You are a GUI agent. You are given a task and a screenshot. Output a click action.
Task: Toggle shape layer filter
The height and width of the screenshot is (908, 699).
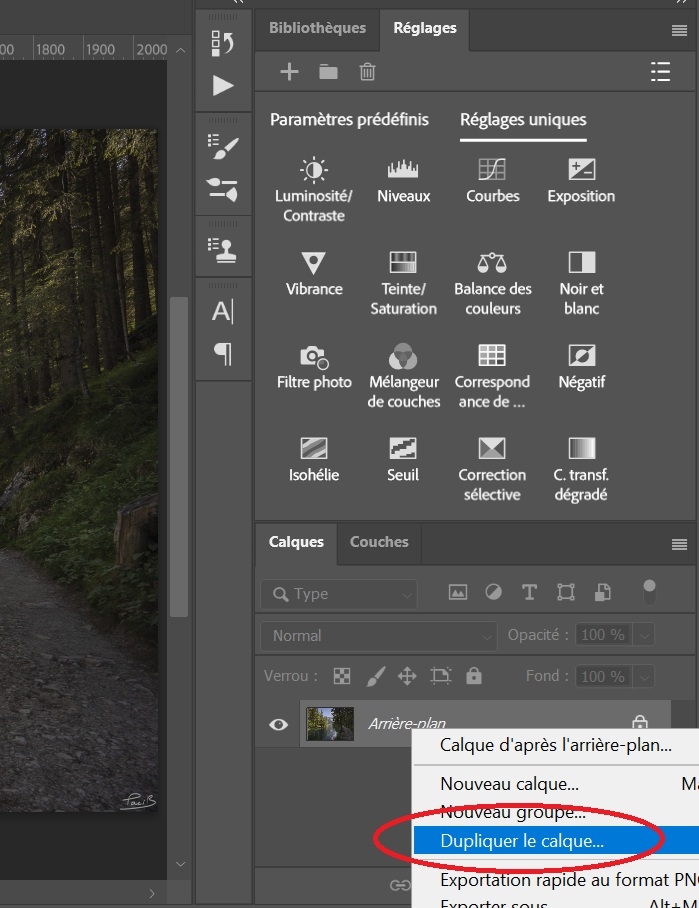click(x=566, y=592)
